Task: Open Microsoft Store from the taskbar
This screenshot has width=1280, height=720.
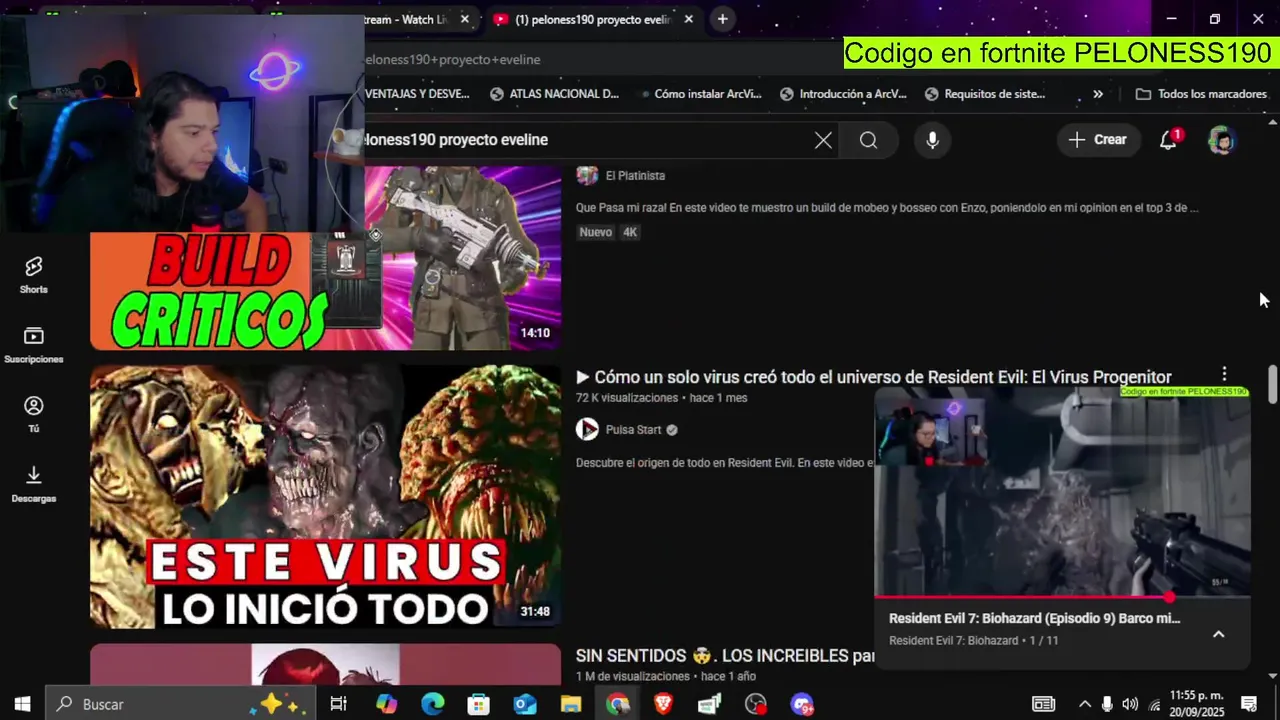Action: click(x=479, y=704)
